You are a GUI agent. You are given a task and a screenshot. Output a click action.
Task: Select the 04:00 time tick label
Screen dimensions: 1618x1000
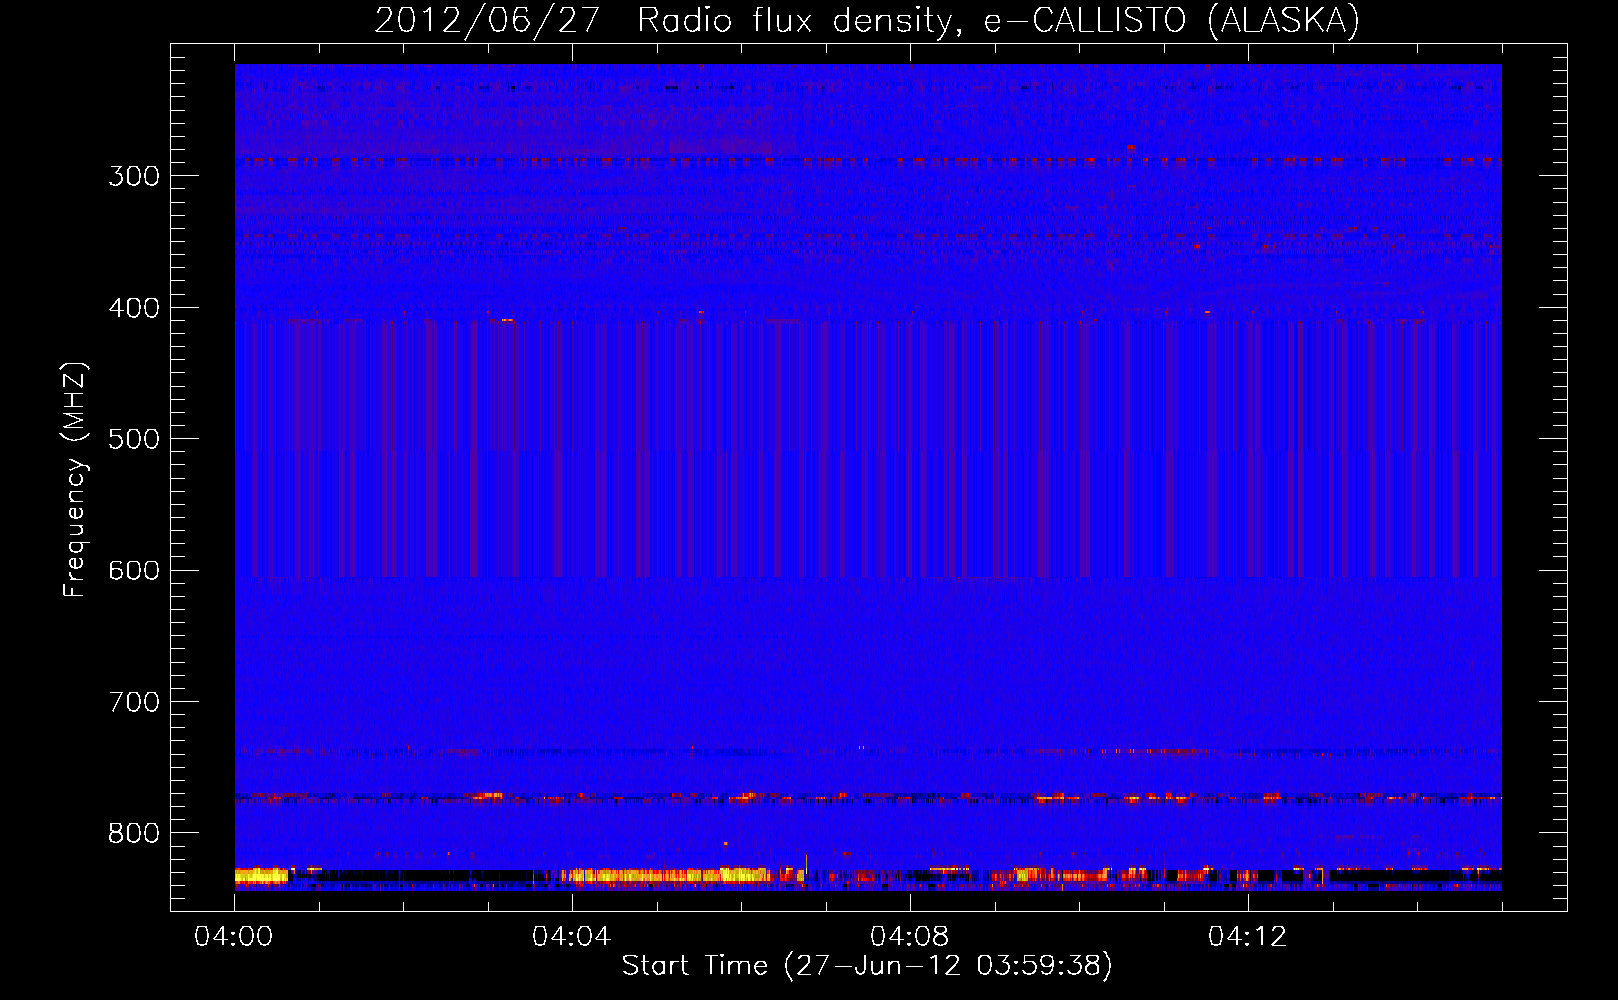[234, 937]
